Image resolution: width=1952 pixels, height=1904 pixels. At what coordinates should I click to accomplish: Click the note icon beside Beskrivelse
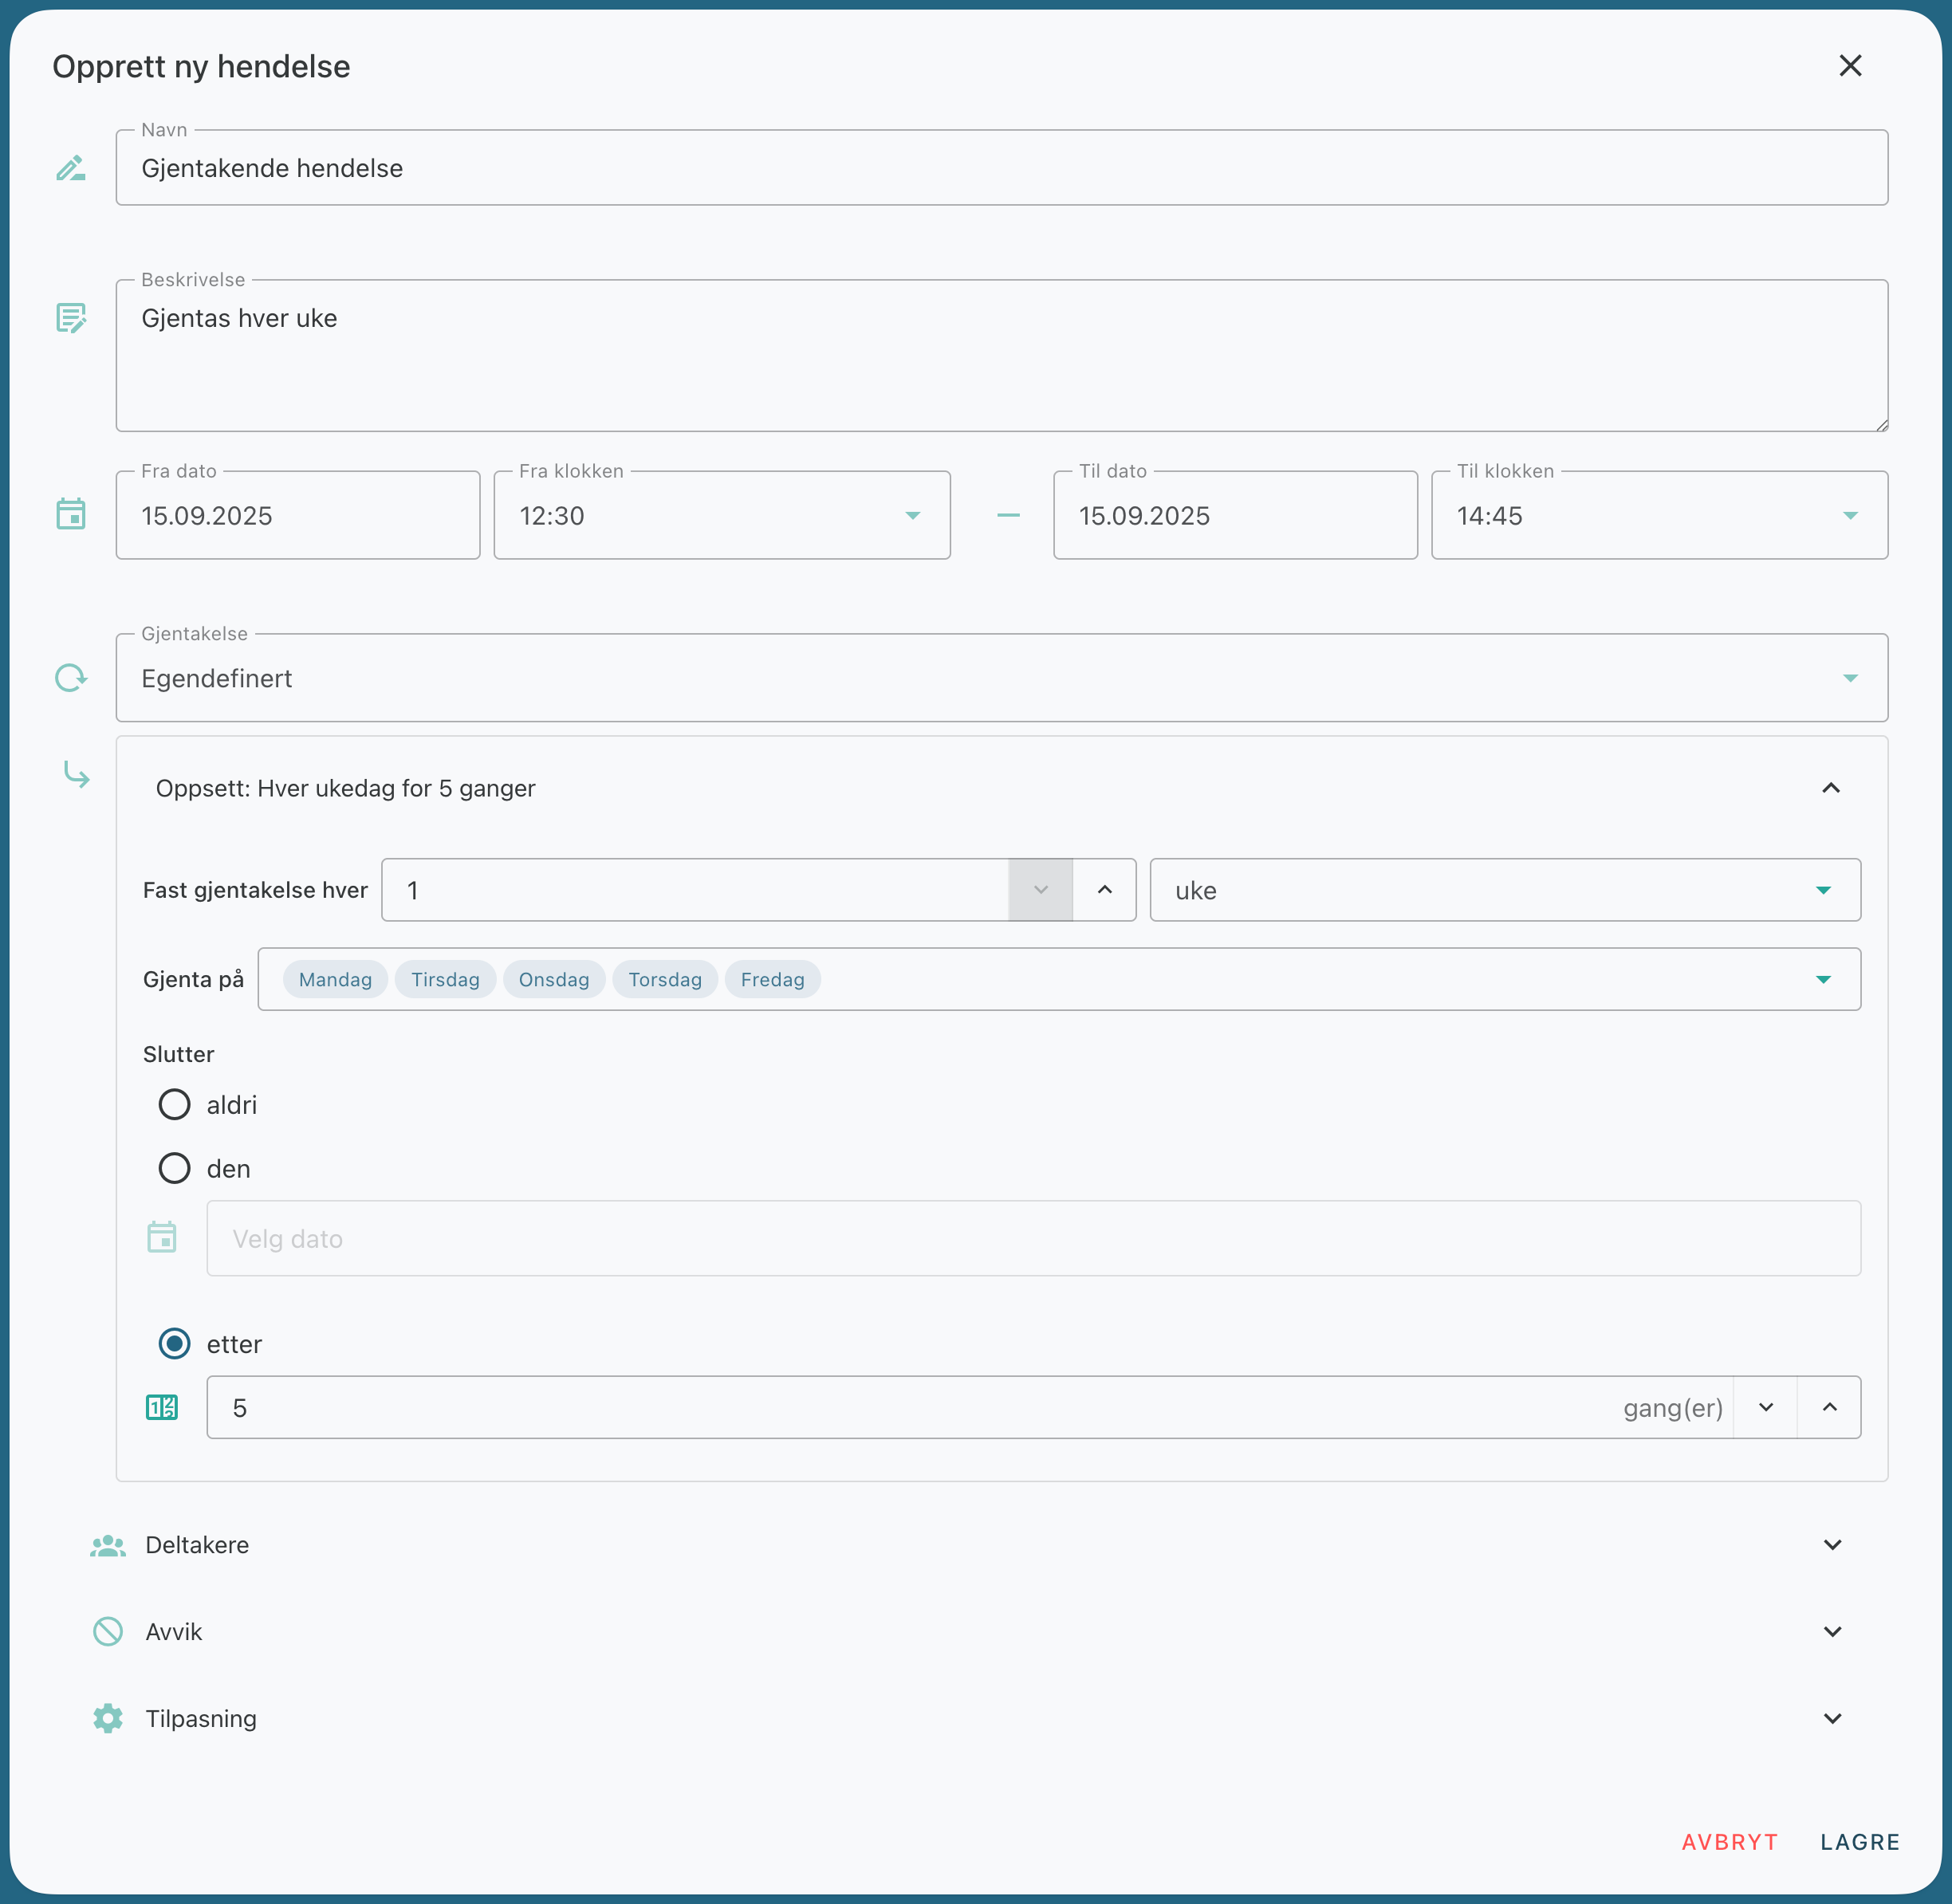(71, 318)
